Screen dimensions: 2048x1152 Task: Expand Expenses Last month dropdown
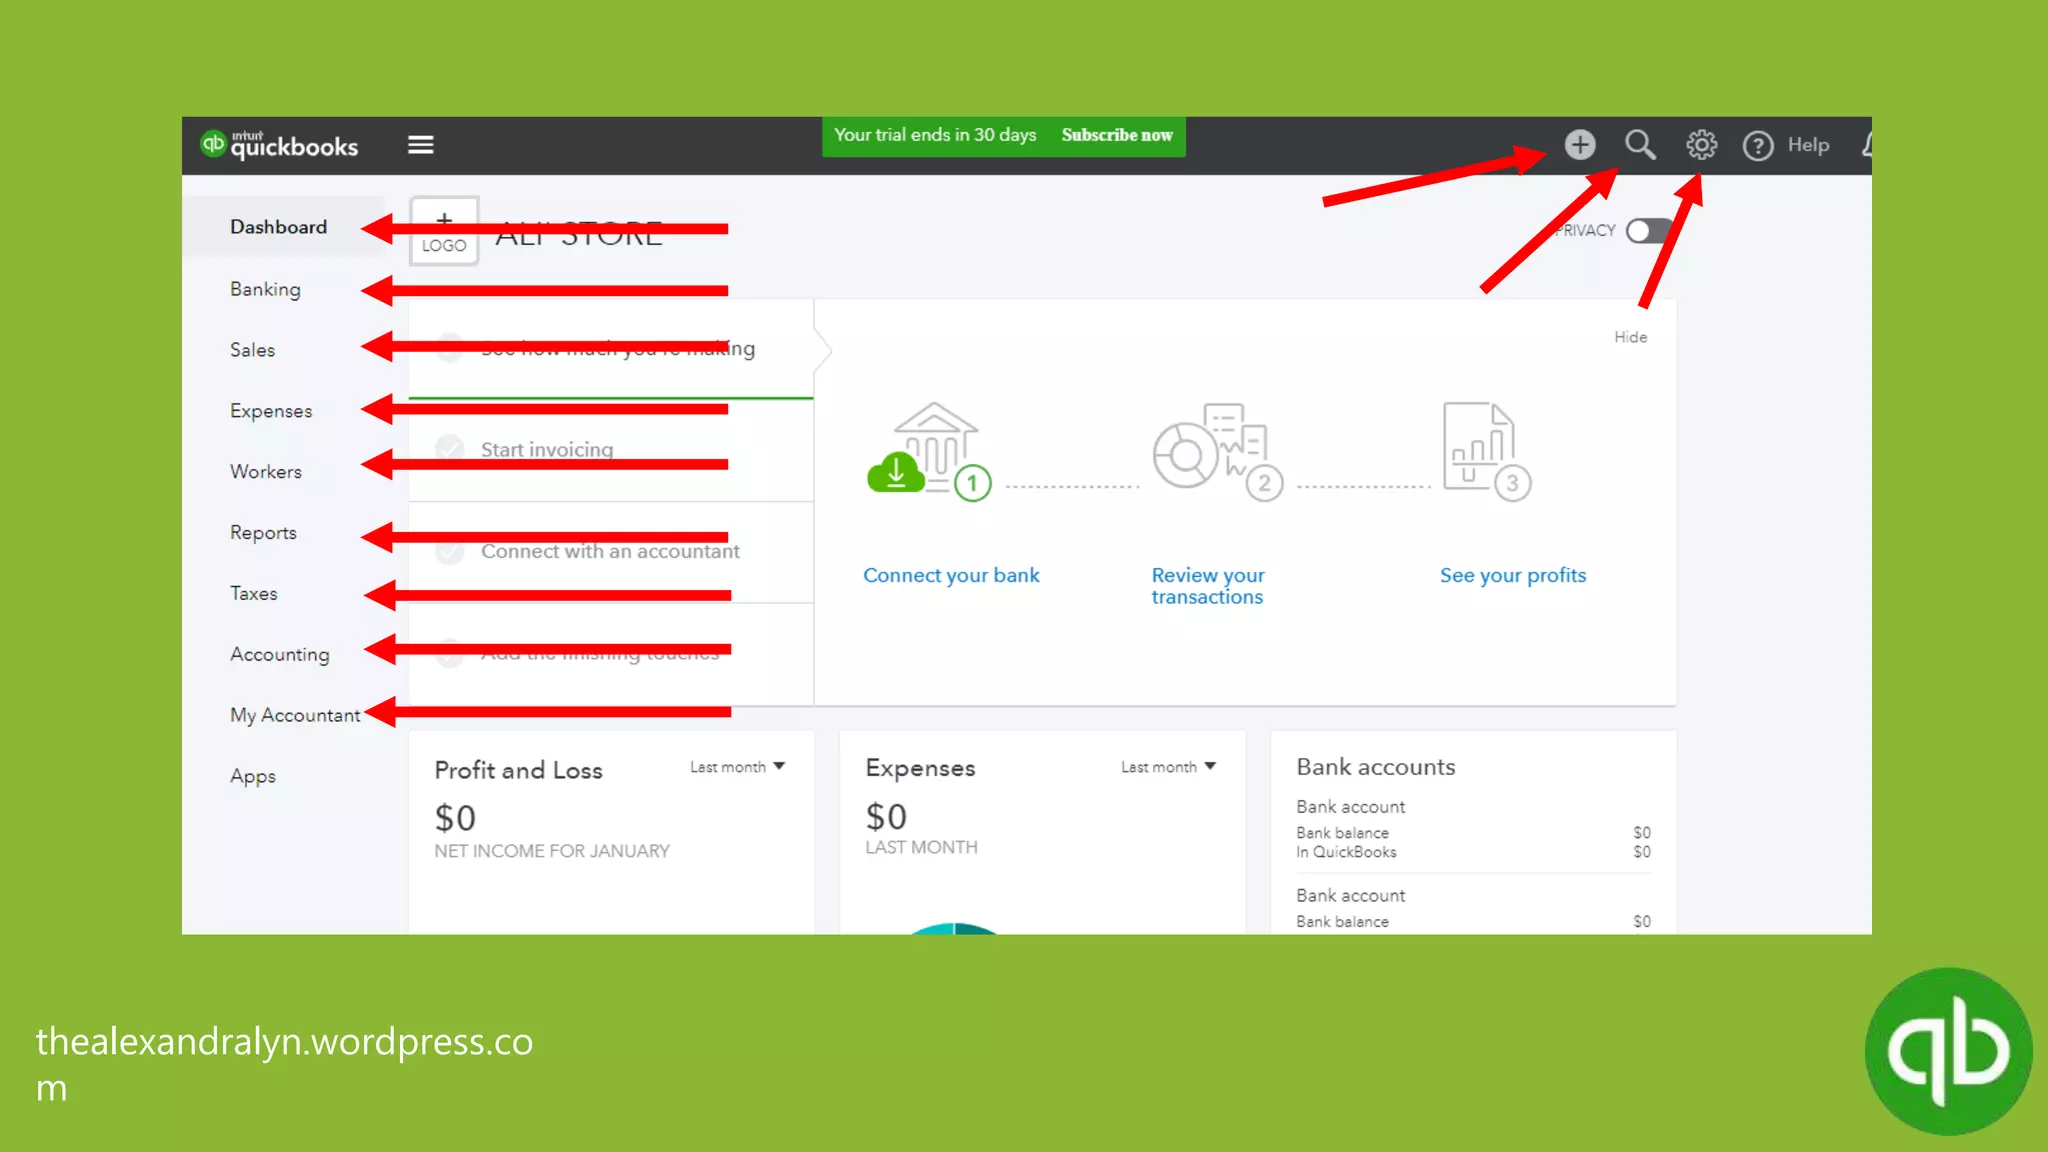coord(1168,767)
